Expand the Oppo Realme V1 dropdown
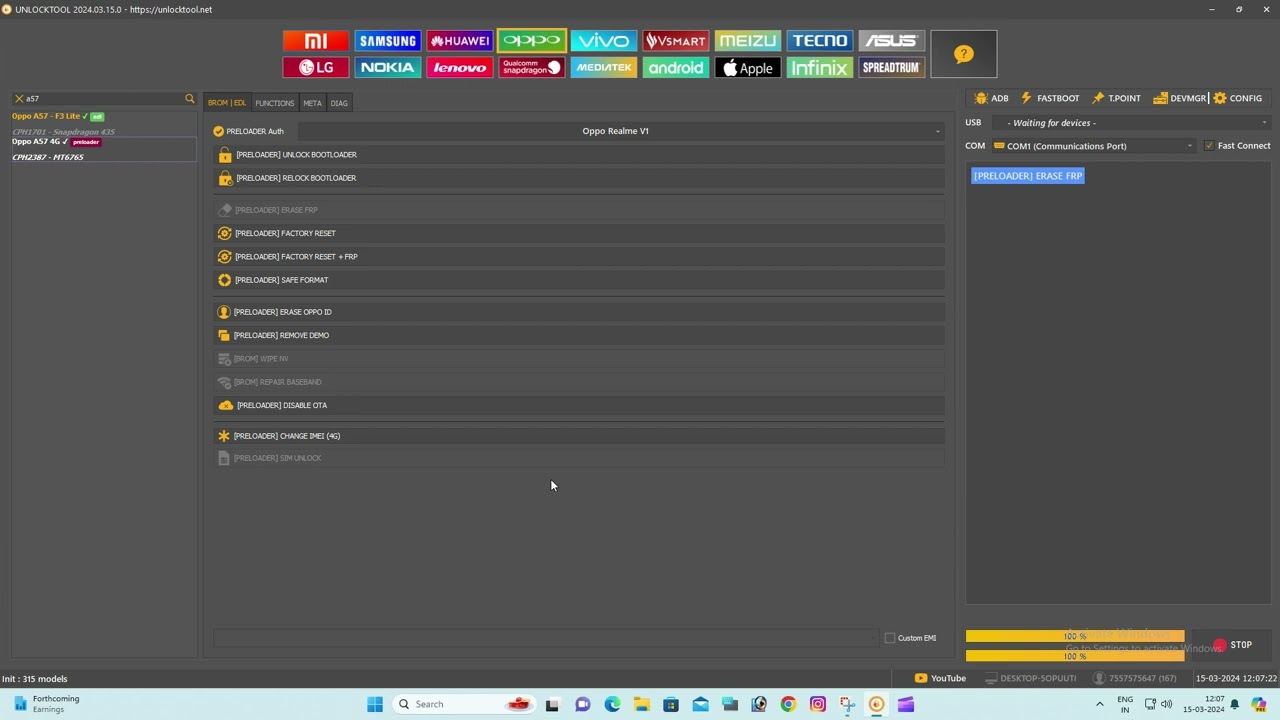1280x720 pixels. [x=620, y=131]
